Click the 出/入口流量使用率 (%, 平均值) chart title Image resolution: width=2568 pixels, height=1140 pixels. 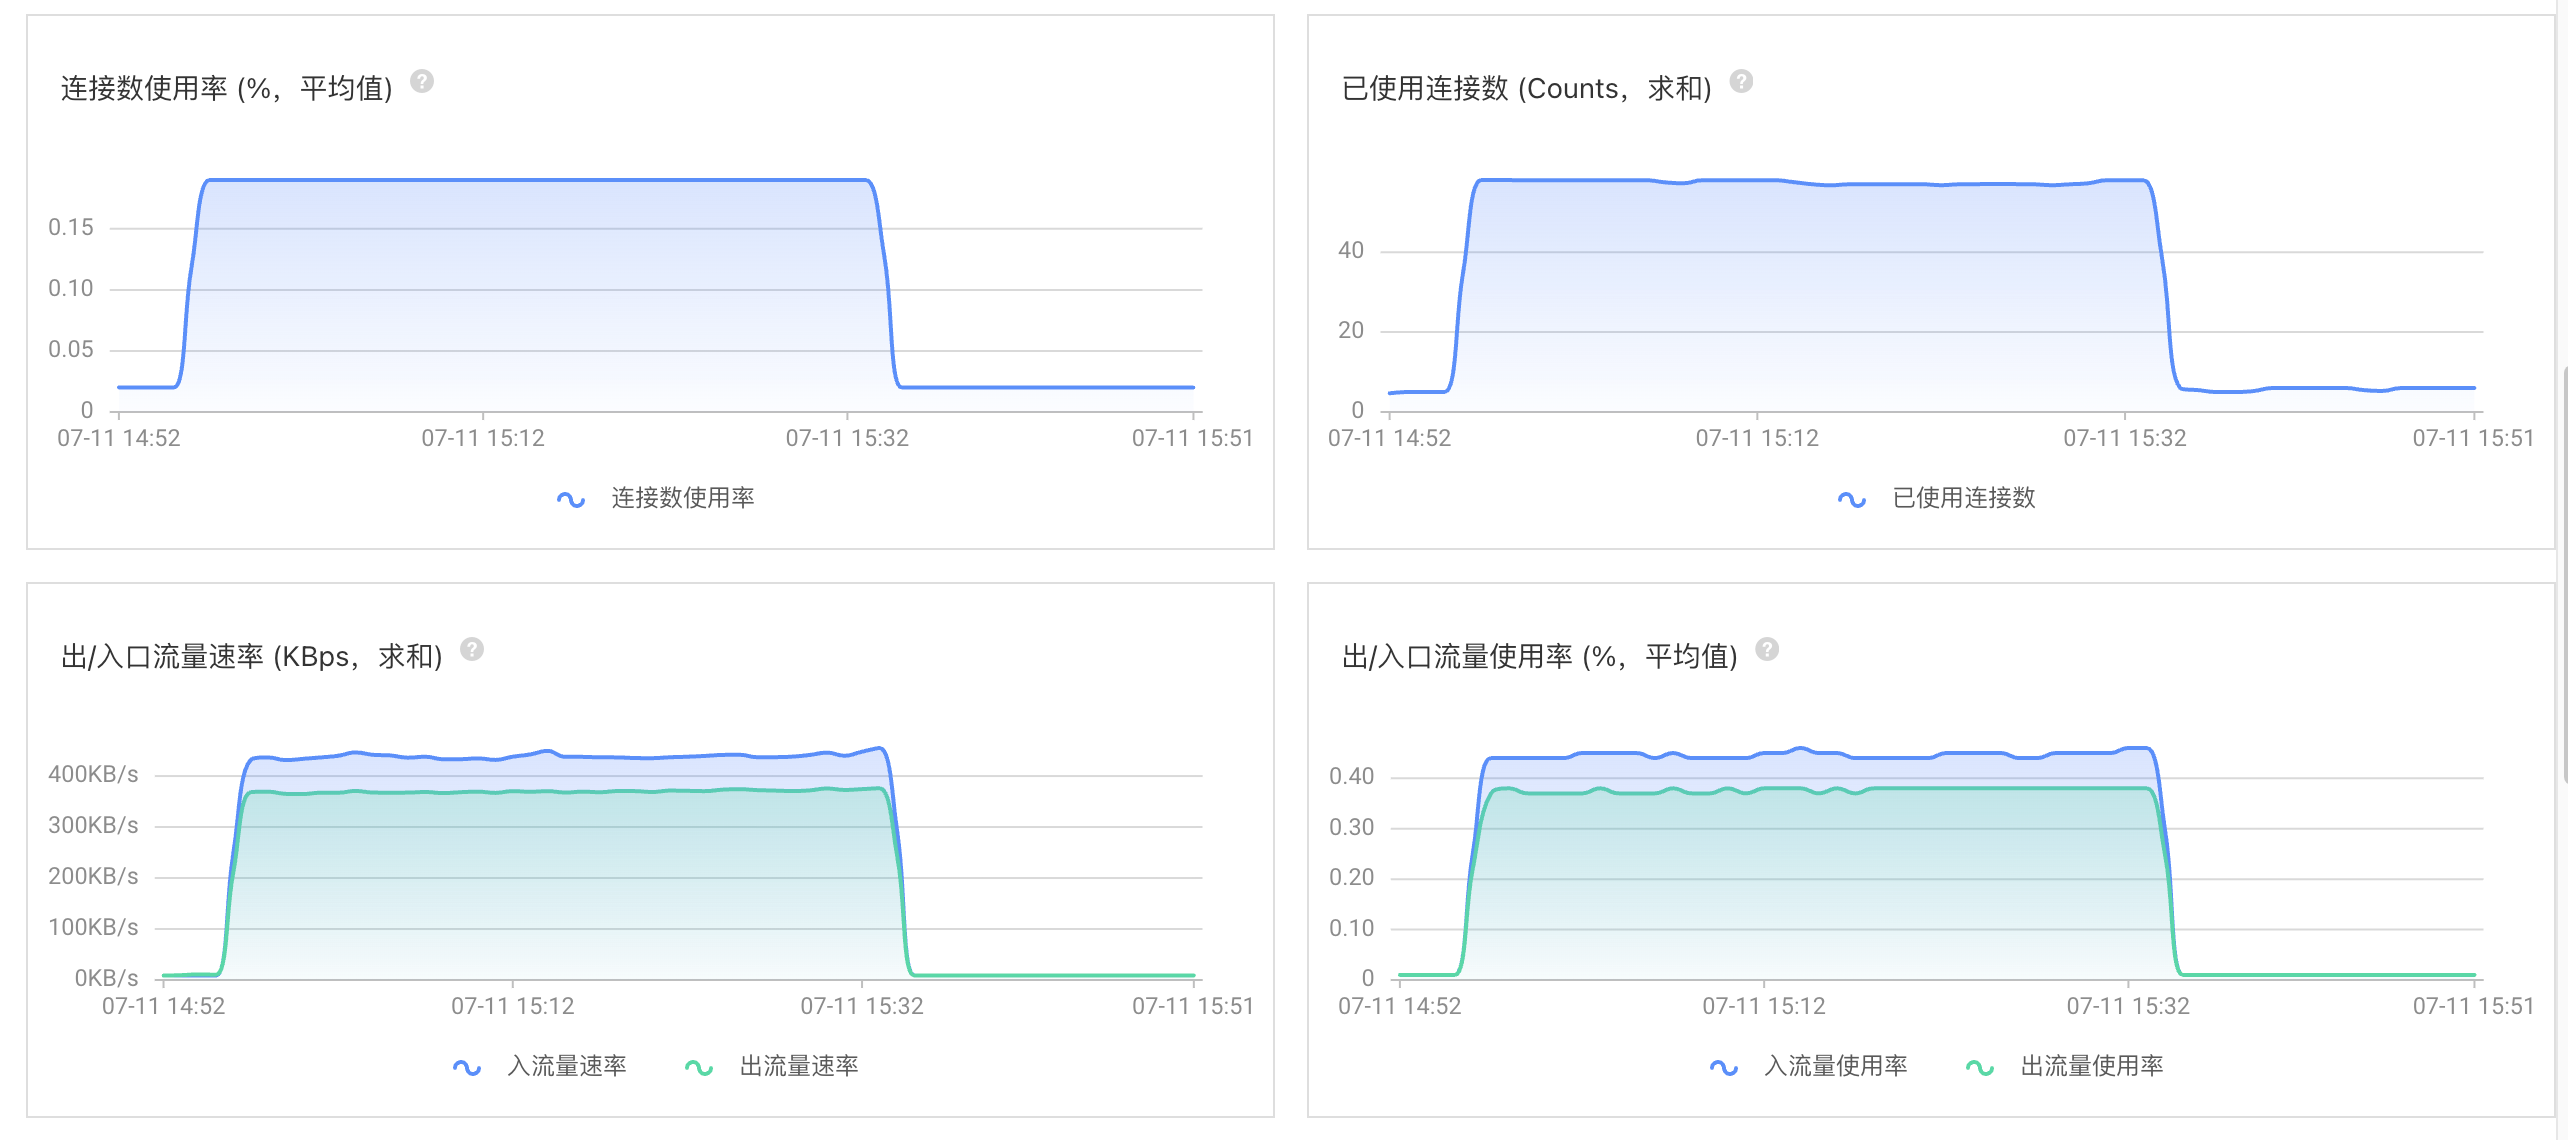(x=1540, y=656)
